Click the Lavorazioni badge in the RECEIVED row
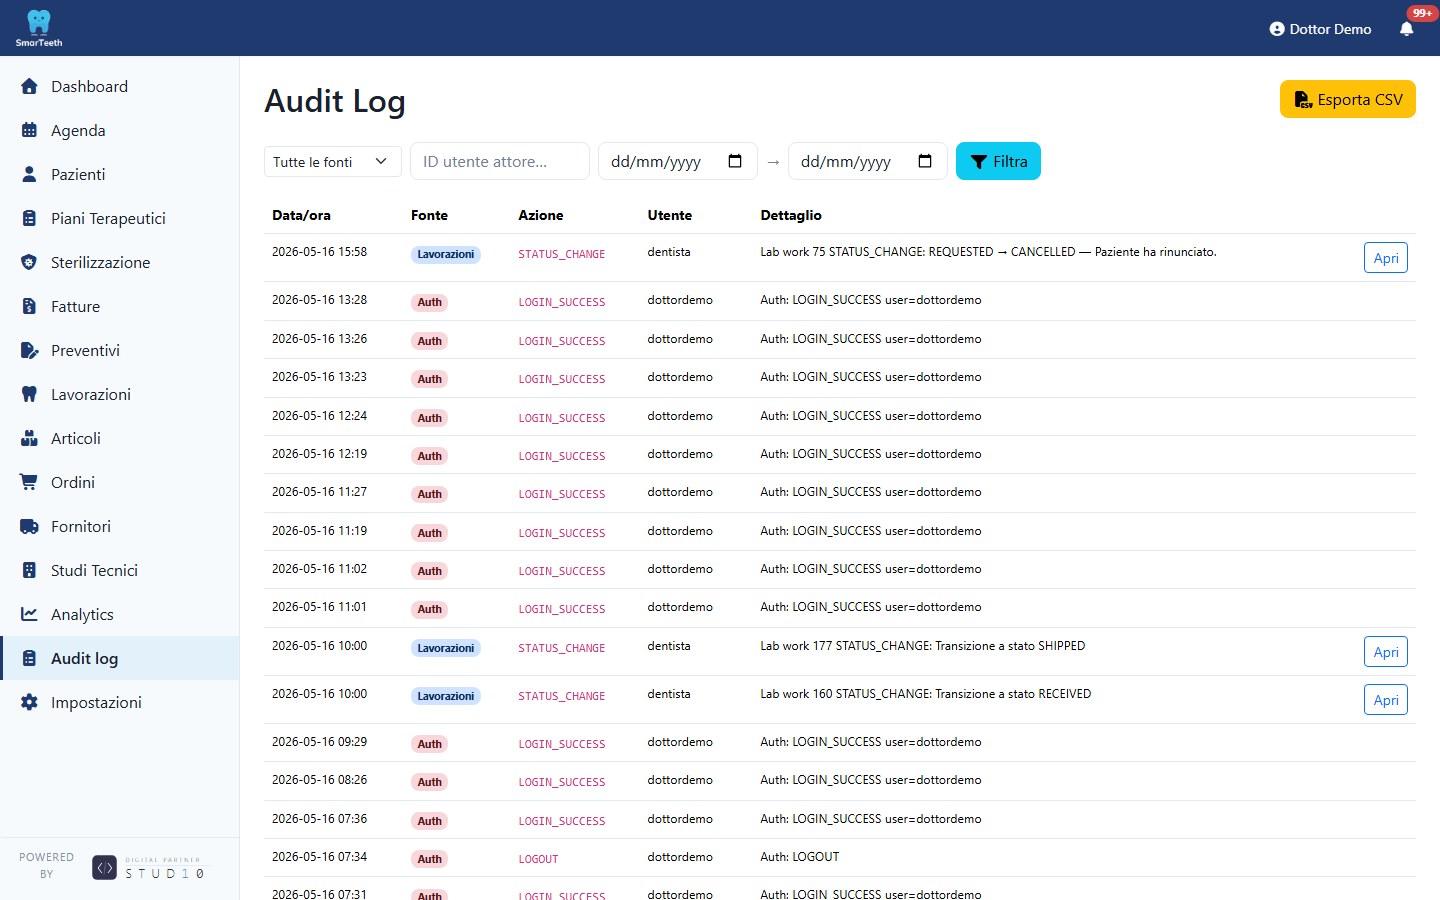Viewport: 1440px width, 900px height. tap(446, 696)
